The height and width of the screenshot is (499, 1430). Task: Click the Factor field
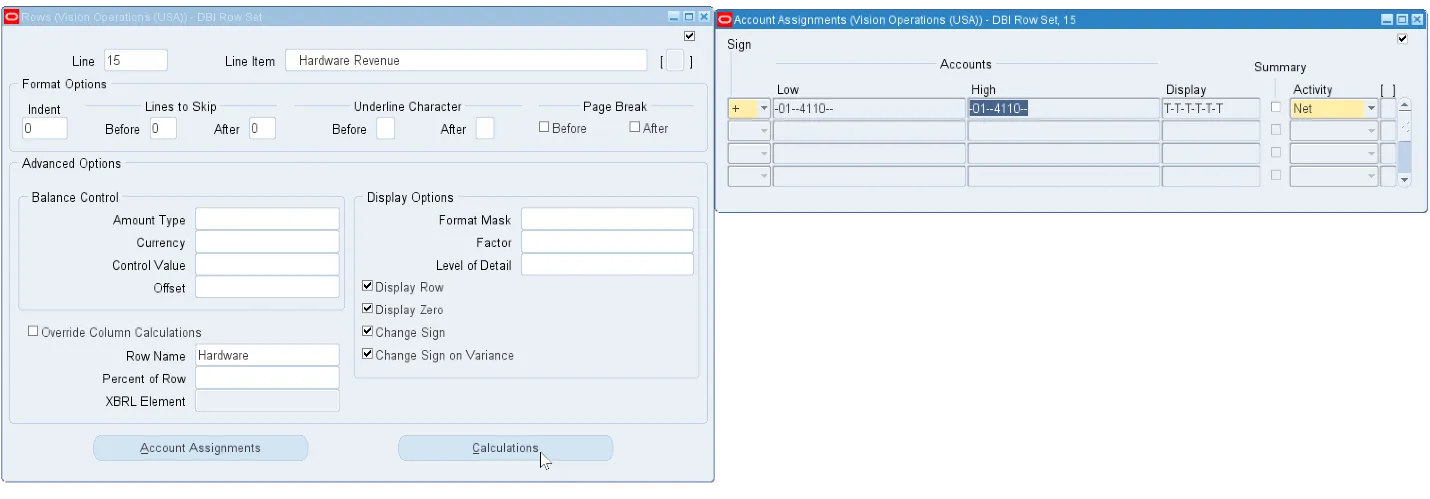click(x=607, y=242)
